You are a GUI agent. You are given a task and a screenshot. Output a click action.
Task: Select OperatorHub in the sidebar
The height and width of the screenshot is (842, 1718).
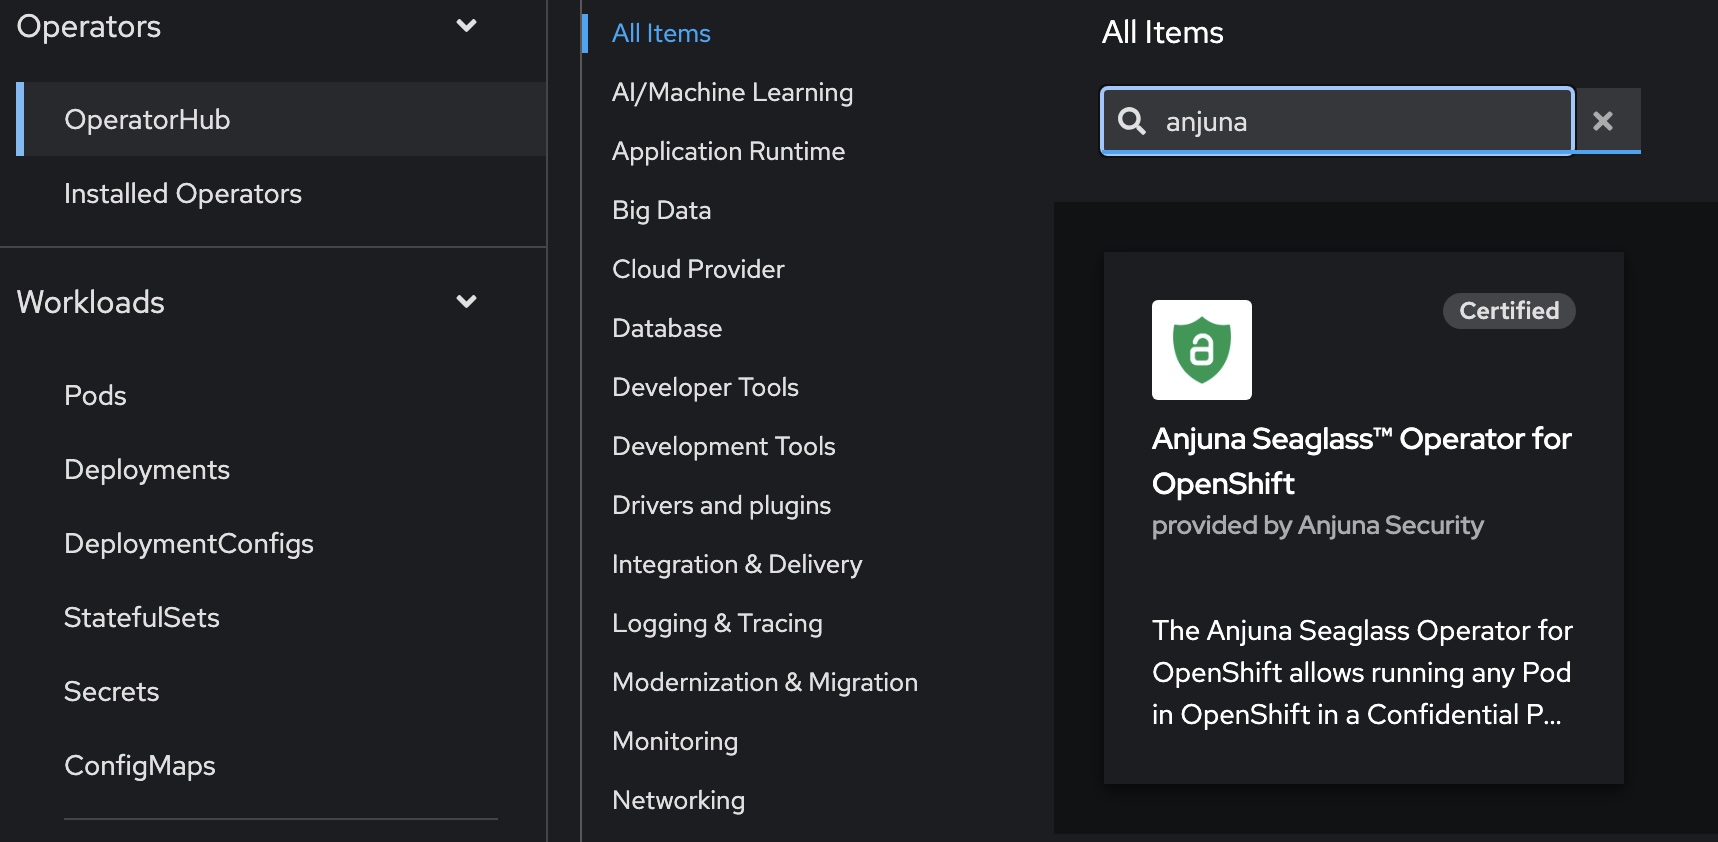coord(147,119)
